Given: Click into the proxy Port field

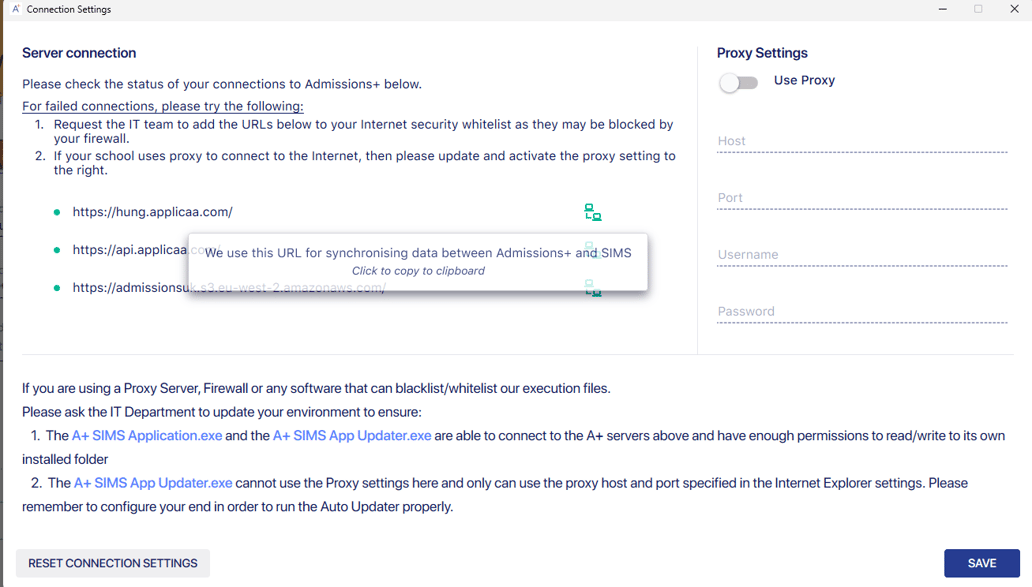Looking at the screenshot, I should (861, 199).
